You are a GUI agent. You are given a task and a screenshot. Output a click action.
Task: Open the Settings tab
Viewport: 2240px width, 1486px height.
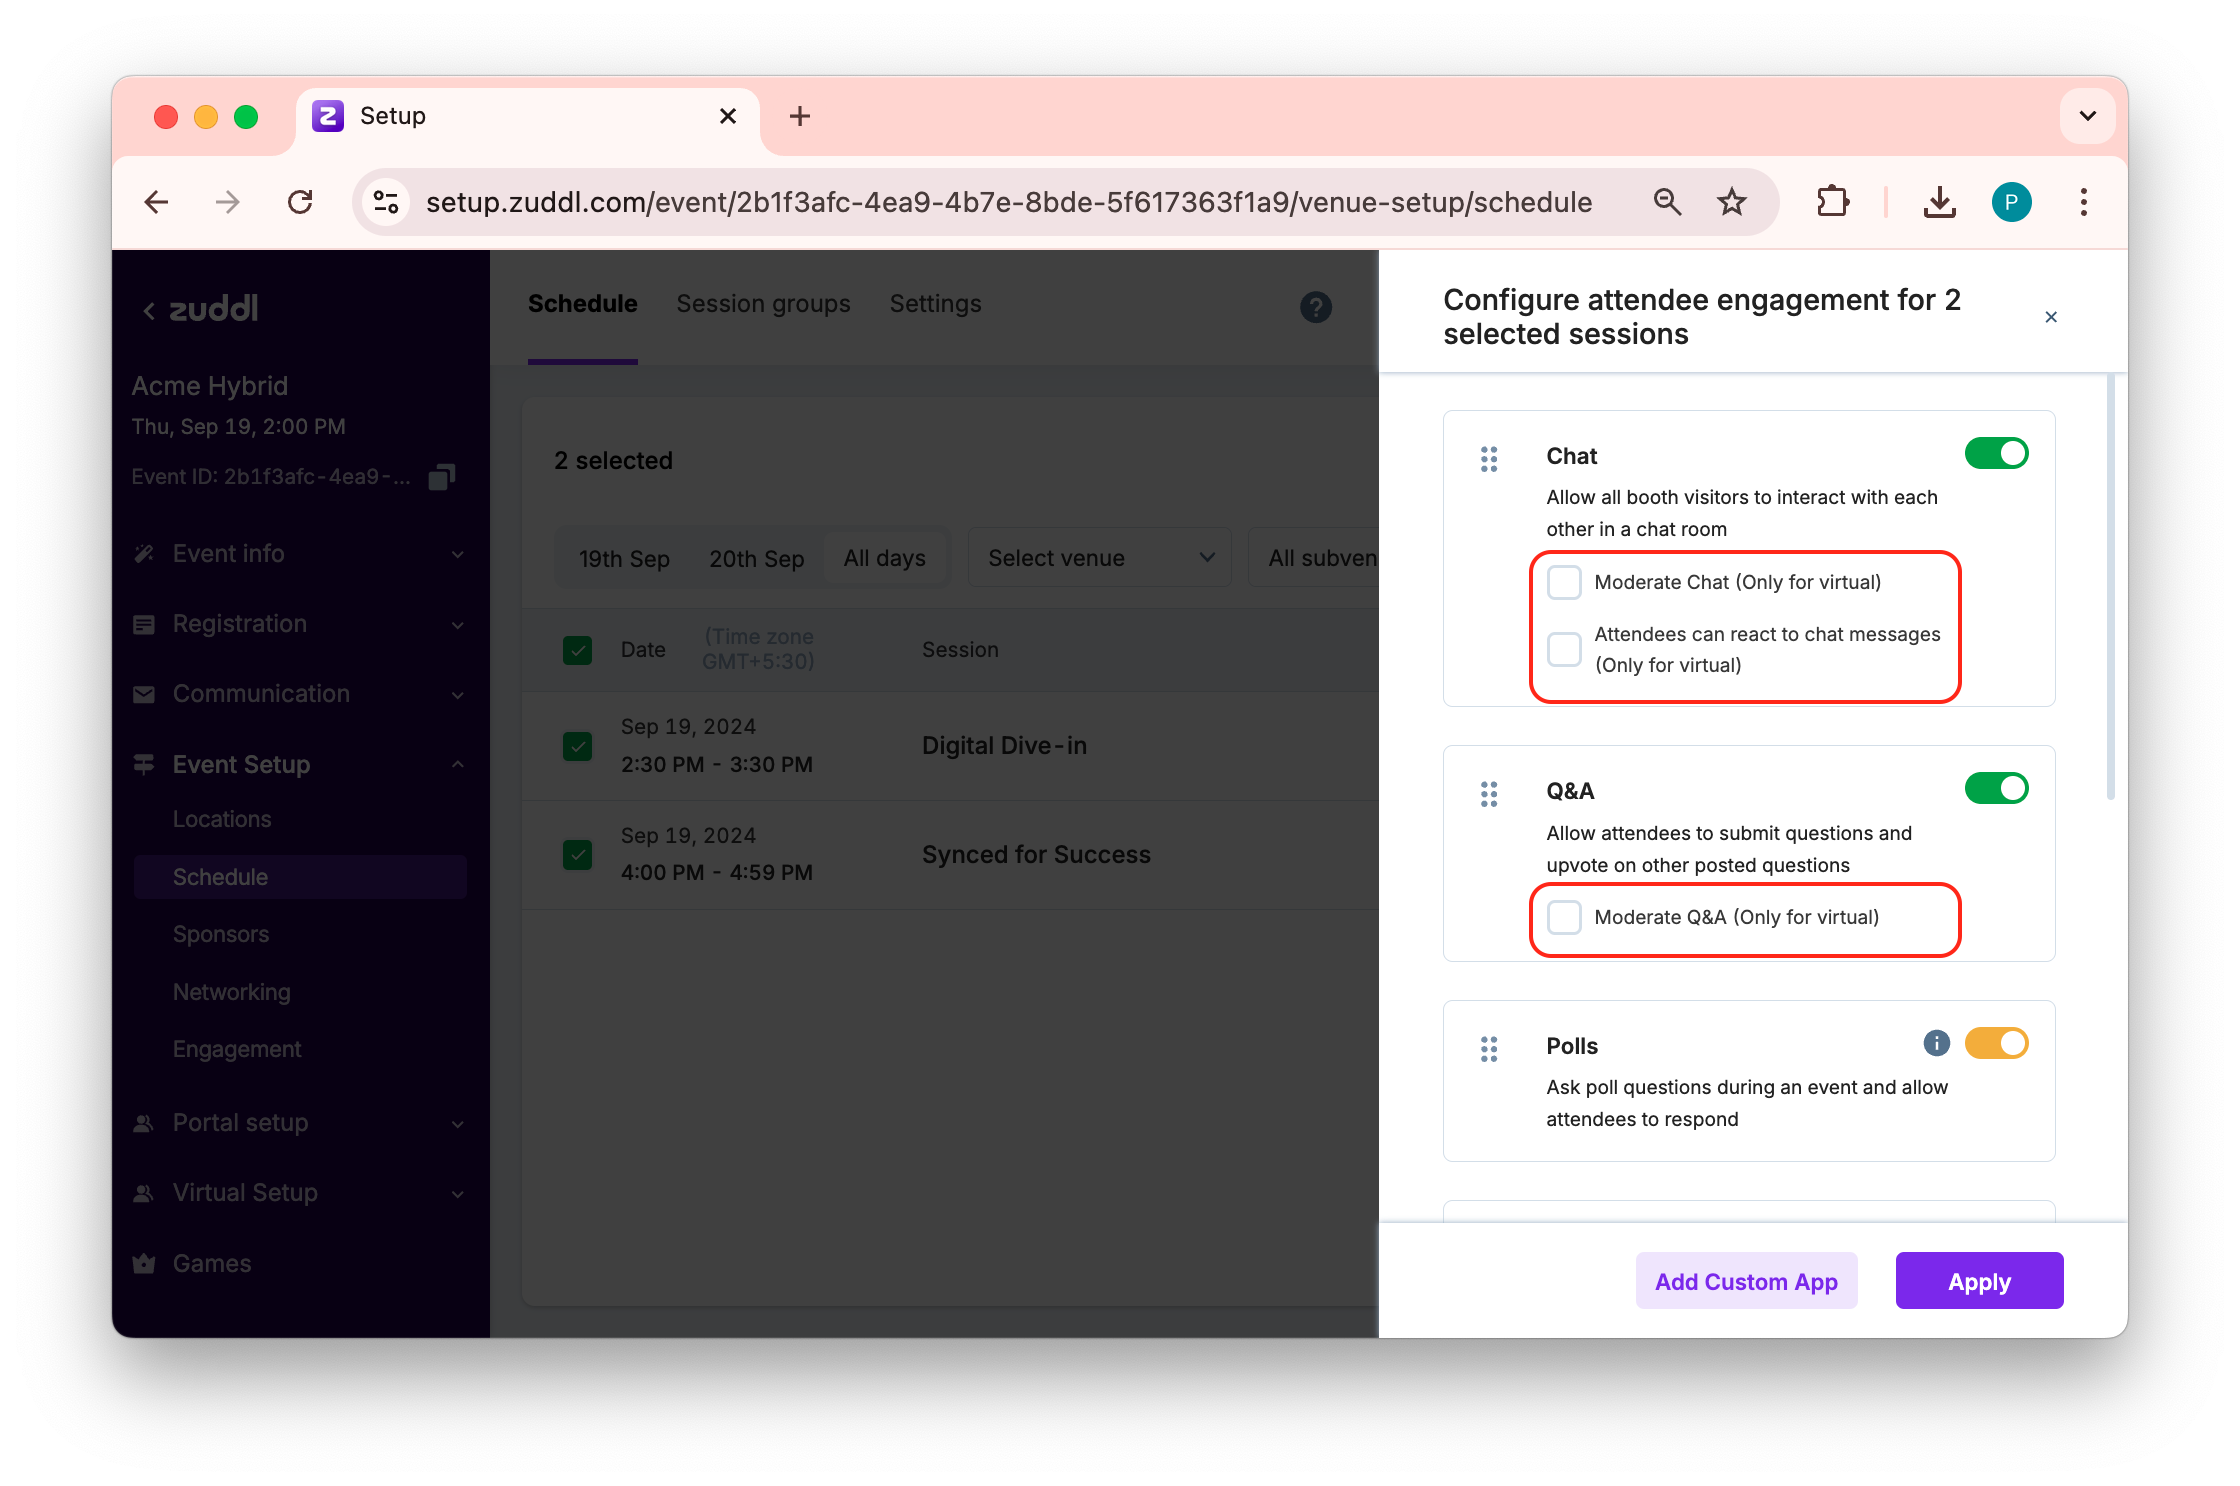[x=935, y=304]
